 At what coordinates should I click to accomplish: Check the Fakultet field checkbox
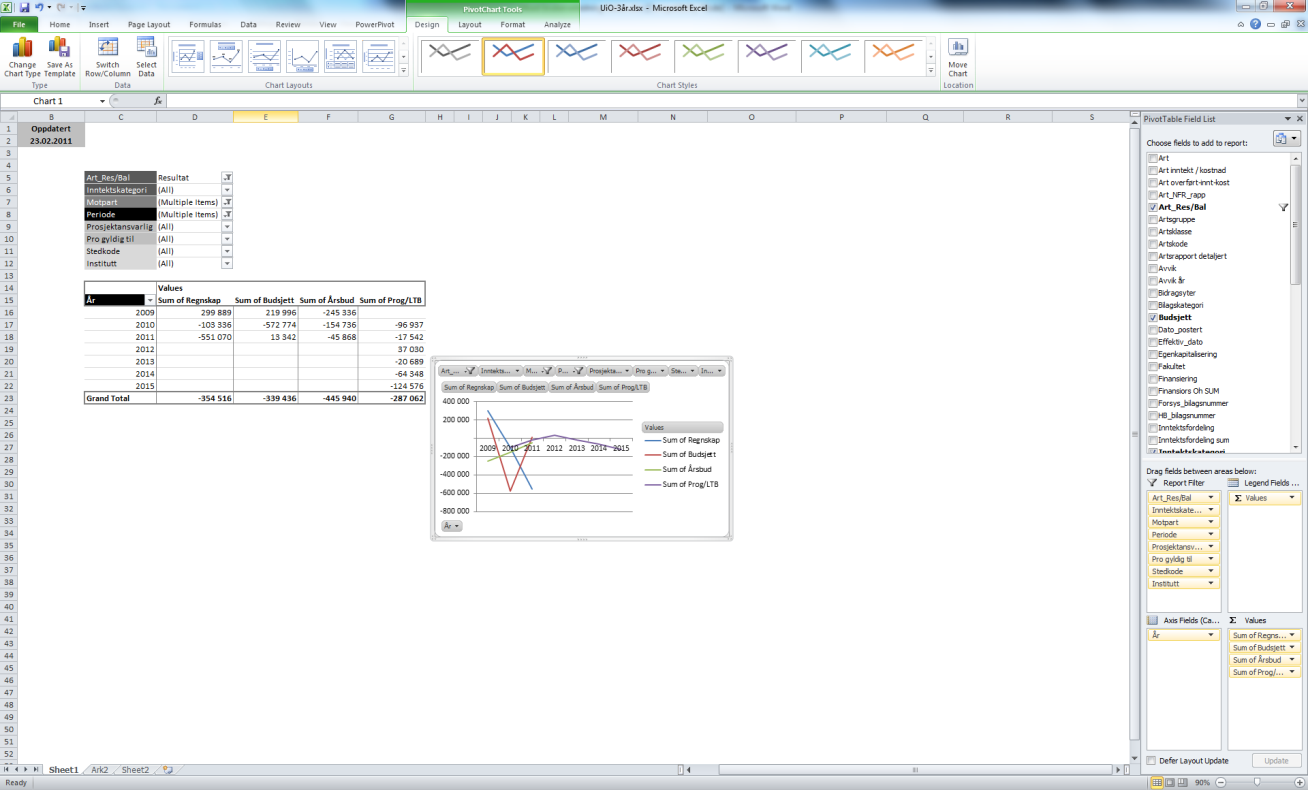tap(1153, 366)
